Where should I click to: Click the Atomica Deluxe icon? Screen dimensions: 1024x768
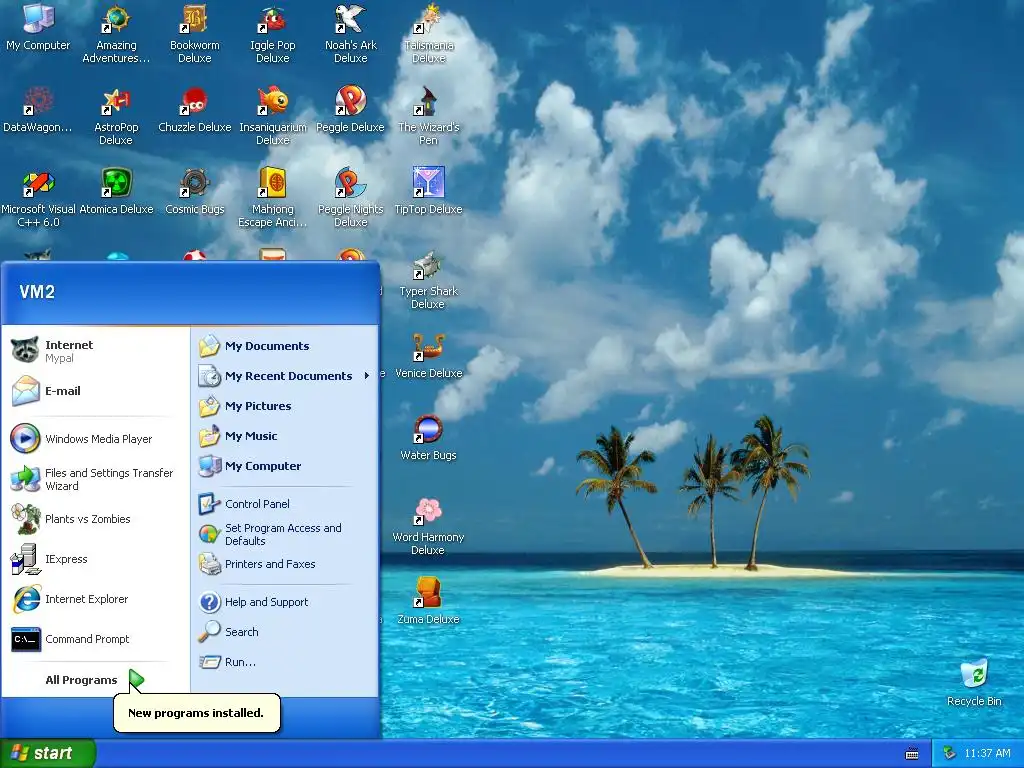(x=116, y=191)
